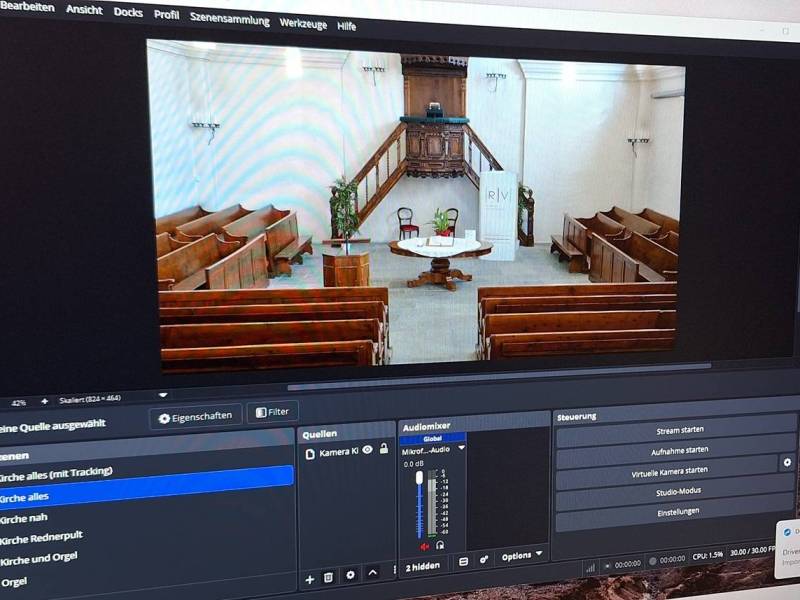
Task: Click the headphone monitoring icon in the Audiomixer
Action: tap(440, 546)
